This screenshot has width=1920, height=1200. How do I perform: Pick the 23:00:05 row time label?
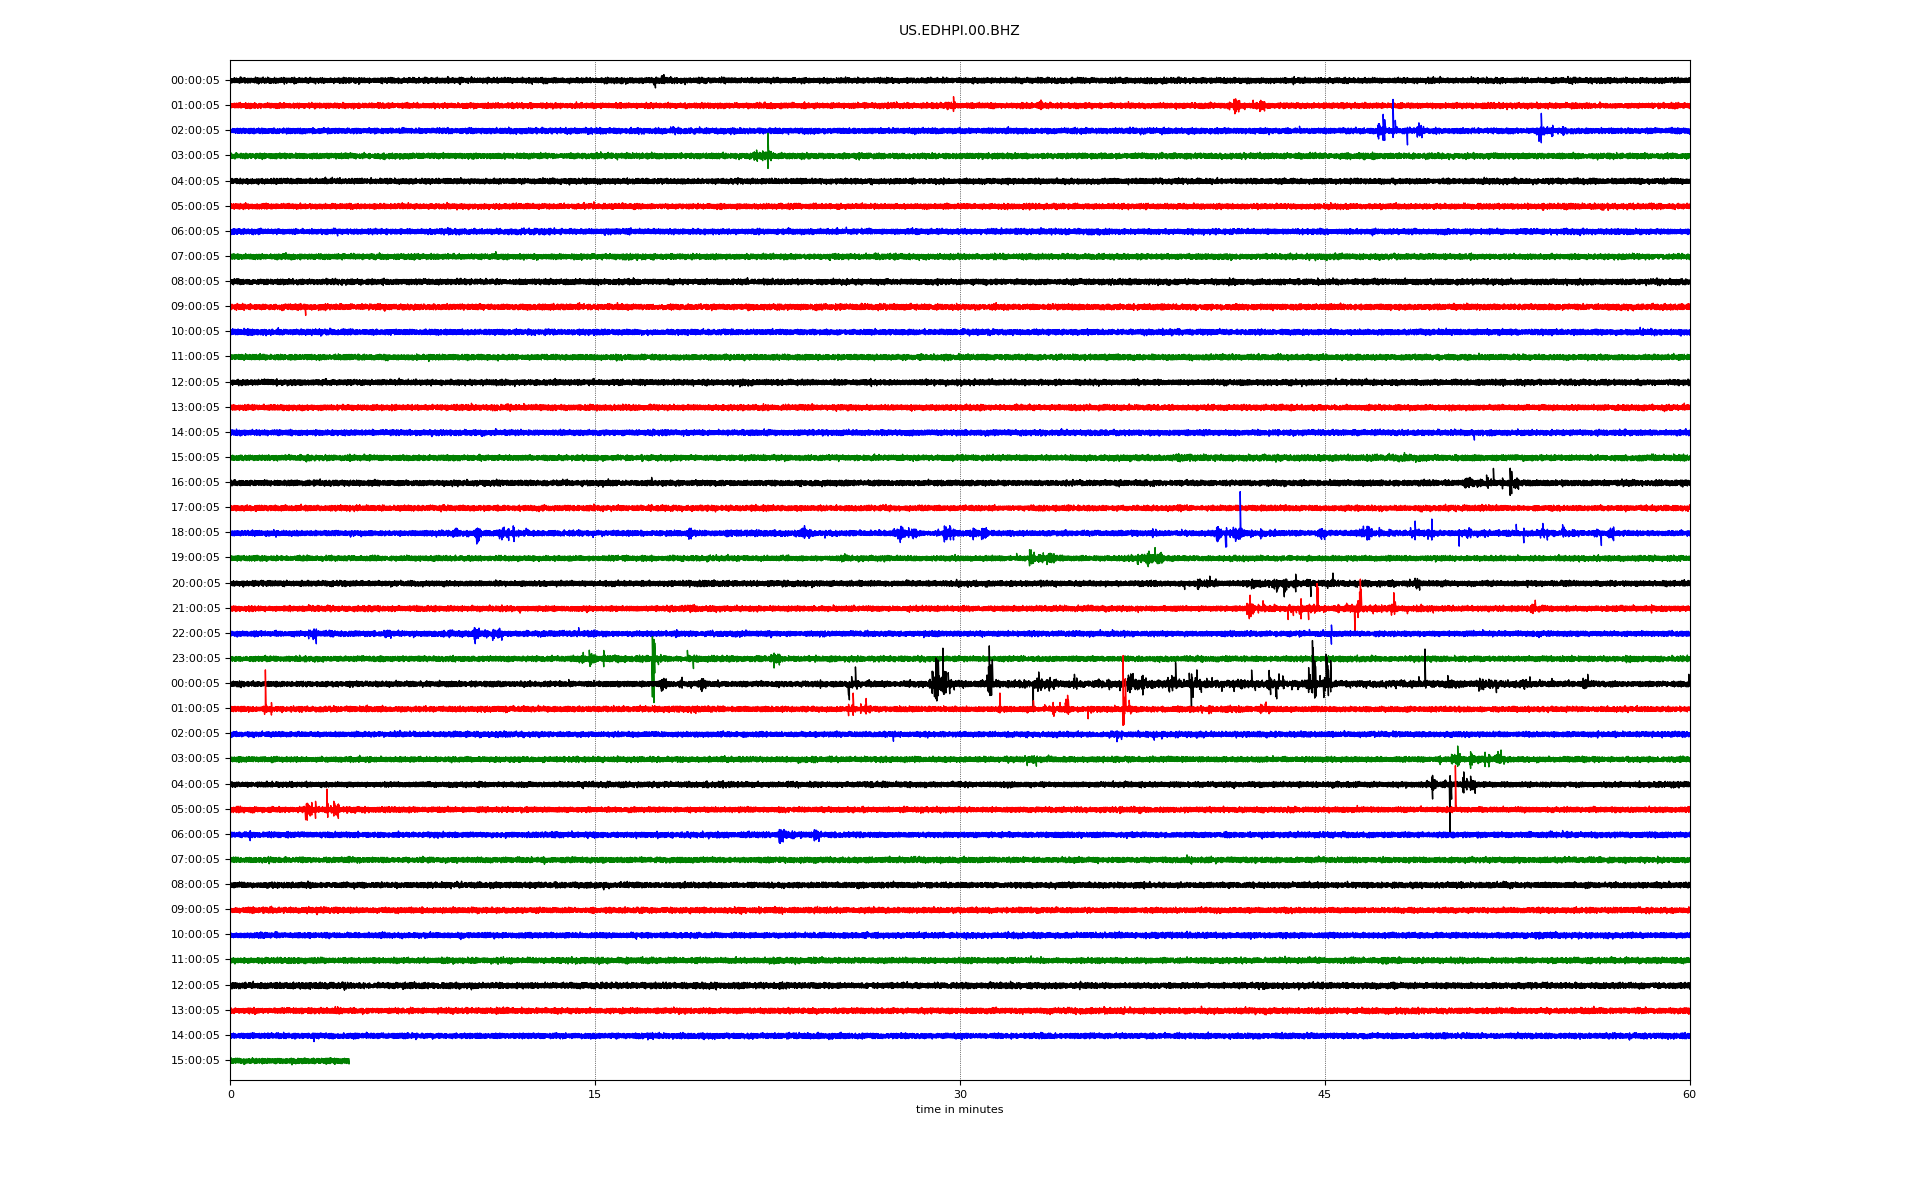tap(195, 658)
